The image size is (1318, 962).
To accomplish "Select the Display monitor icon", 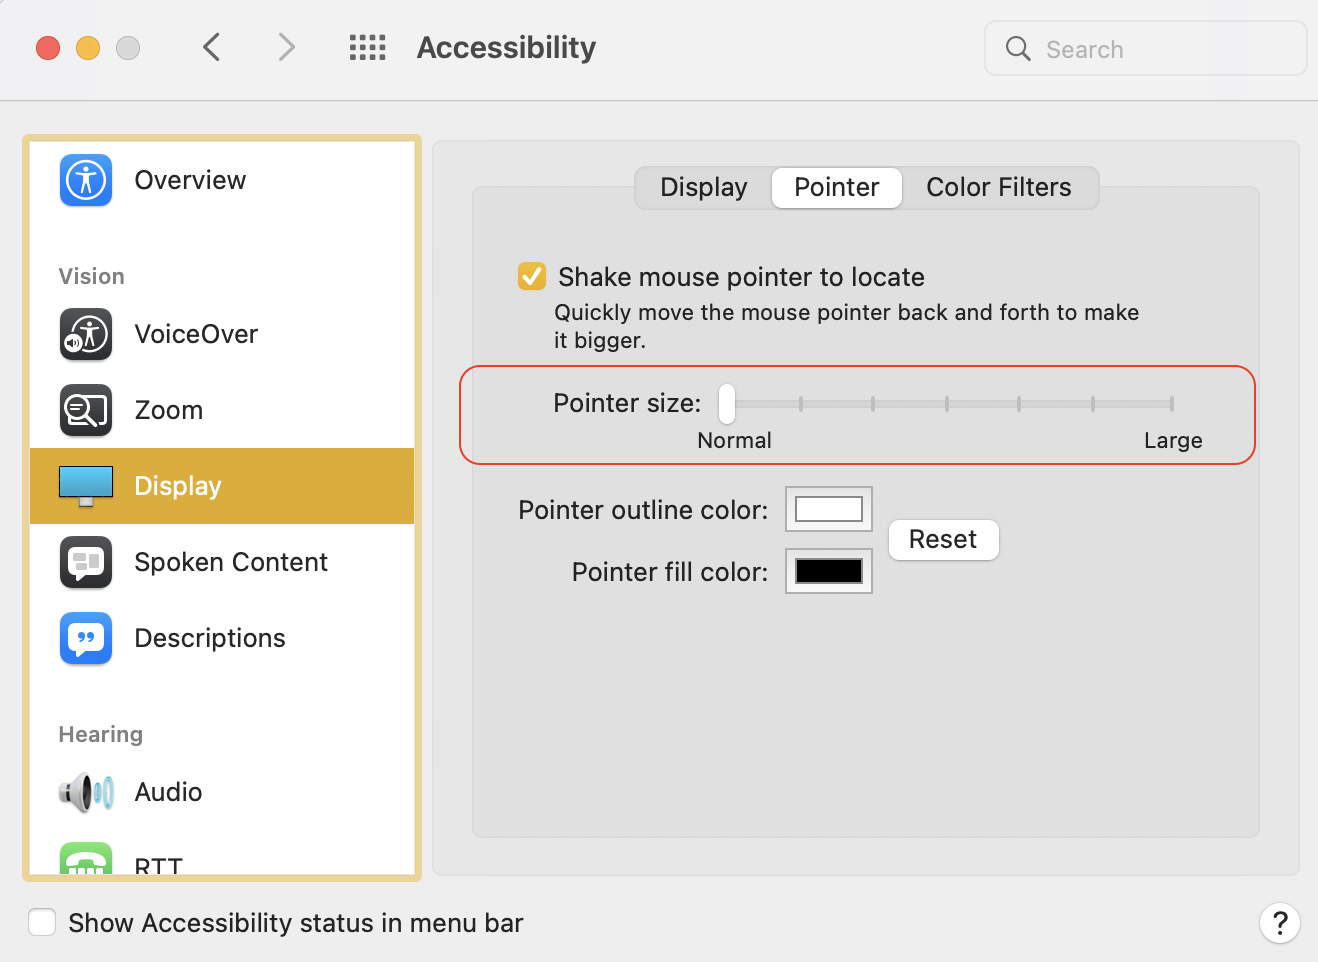I will [x=86, y=486].
